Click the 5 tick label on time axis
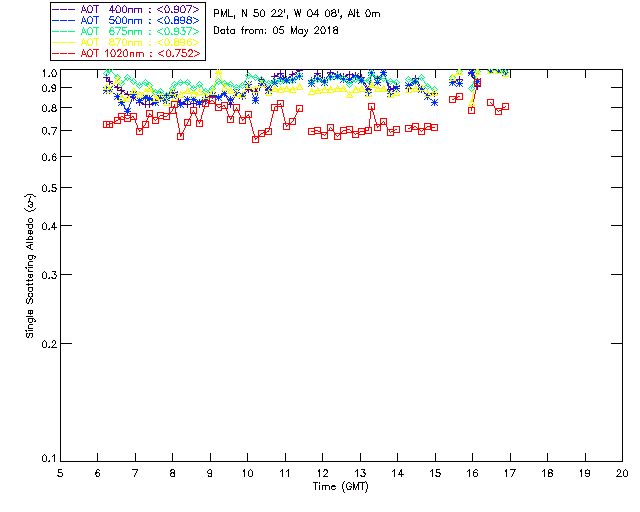 (60, 473)
